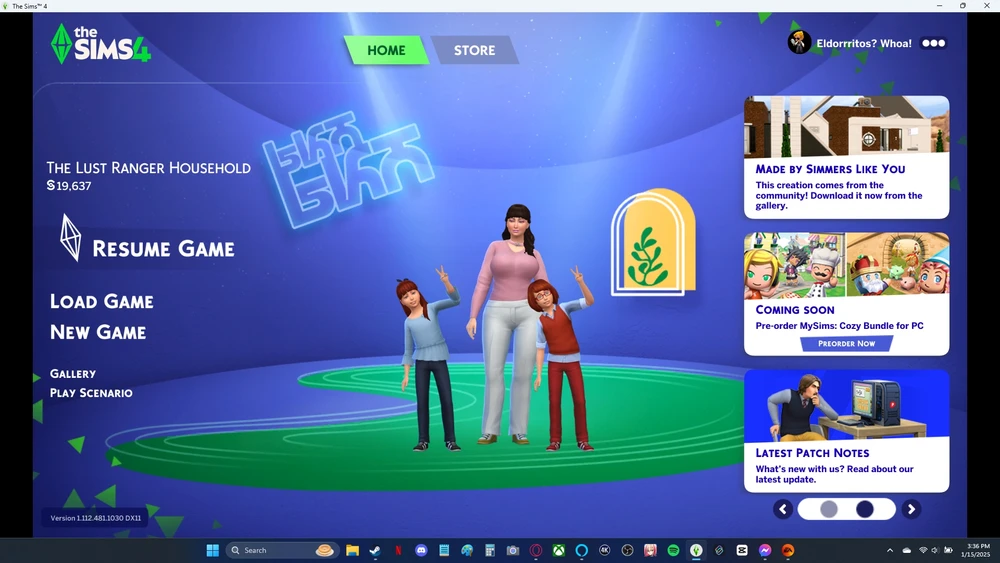Open the Latest Patch Notes card

[846, 430]
